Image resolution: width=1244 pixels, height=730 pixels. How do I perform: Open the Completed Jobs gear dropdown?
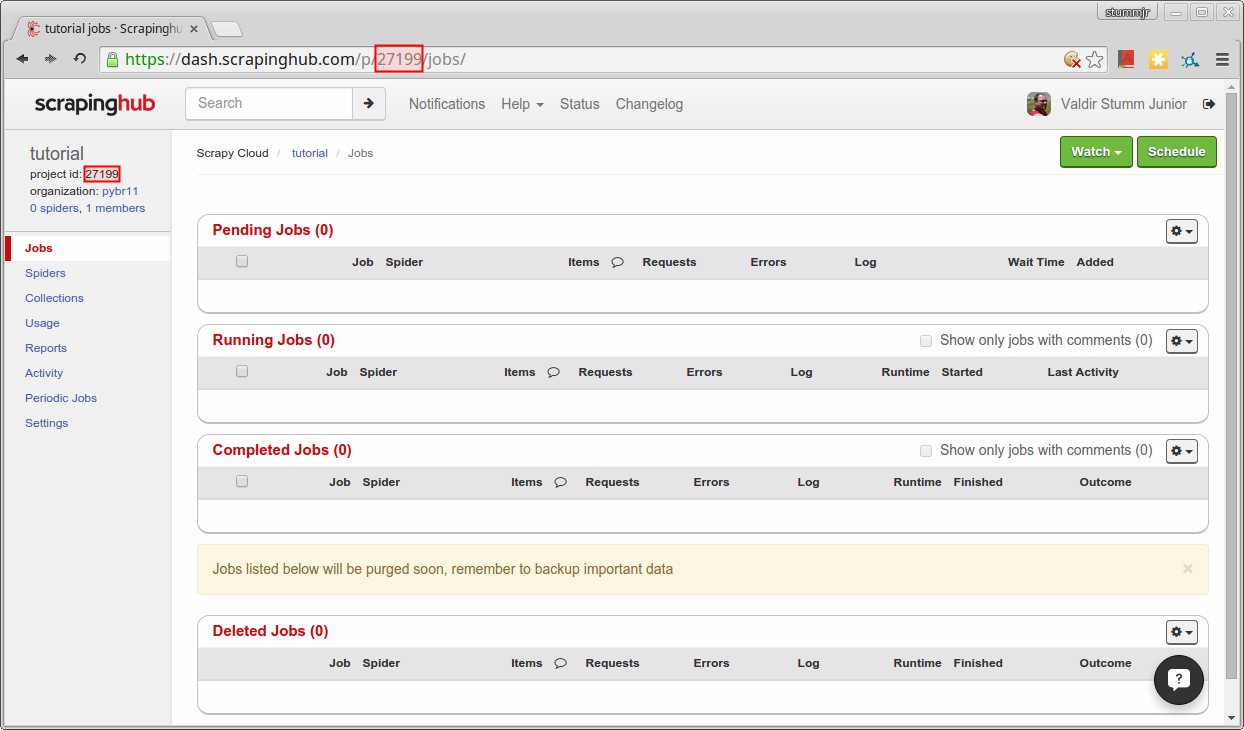click(x=1182, y=451)
